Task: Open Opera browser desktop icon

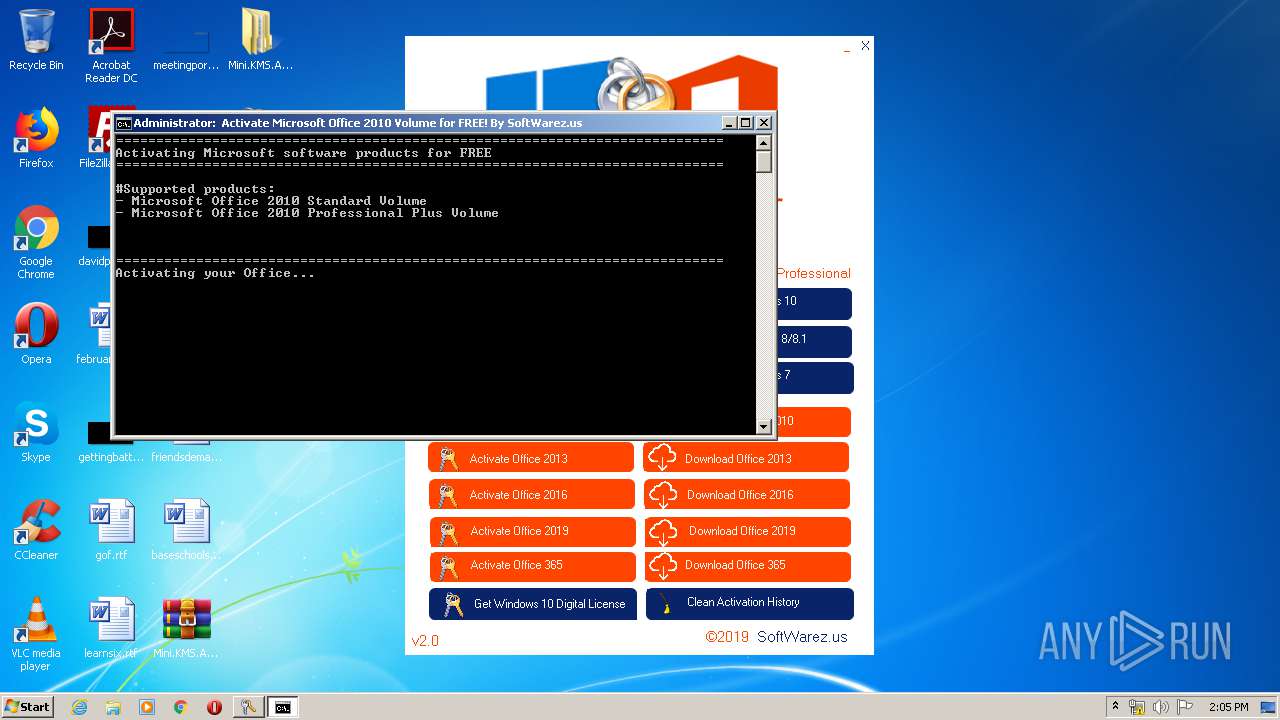Action: (36, 334)
